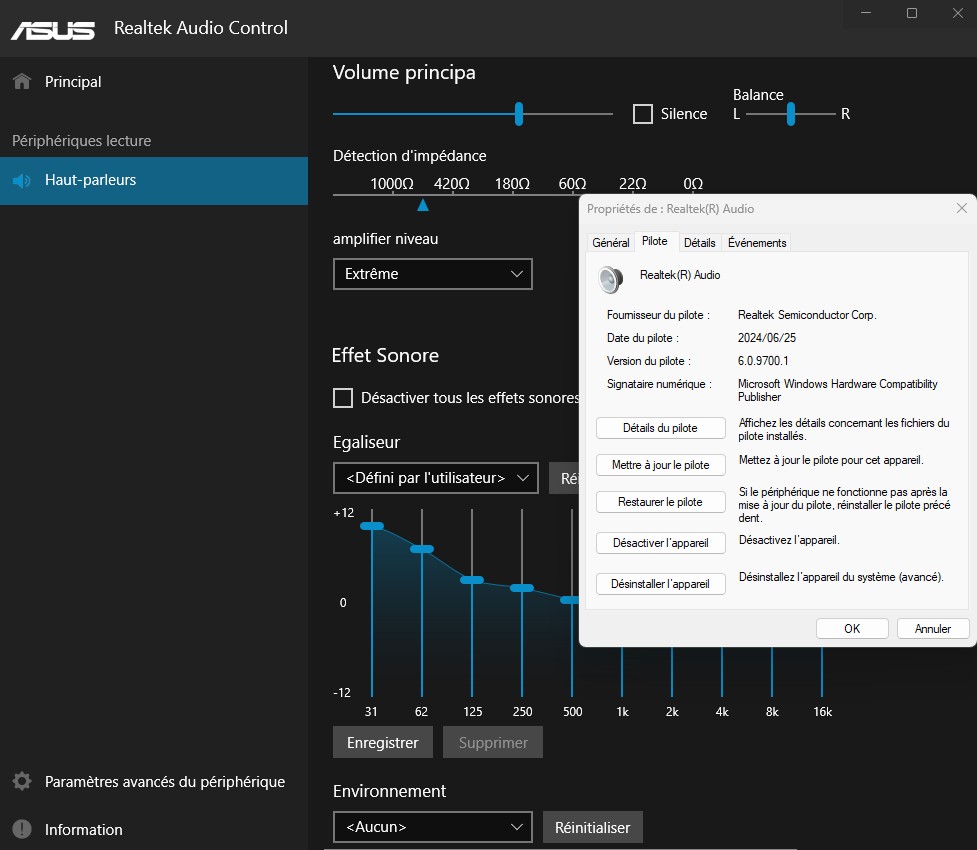Expand the amplifier niveau Extrême dropdown
The image size is (977, 850).
coord(432,274)
